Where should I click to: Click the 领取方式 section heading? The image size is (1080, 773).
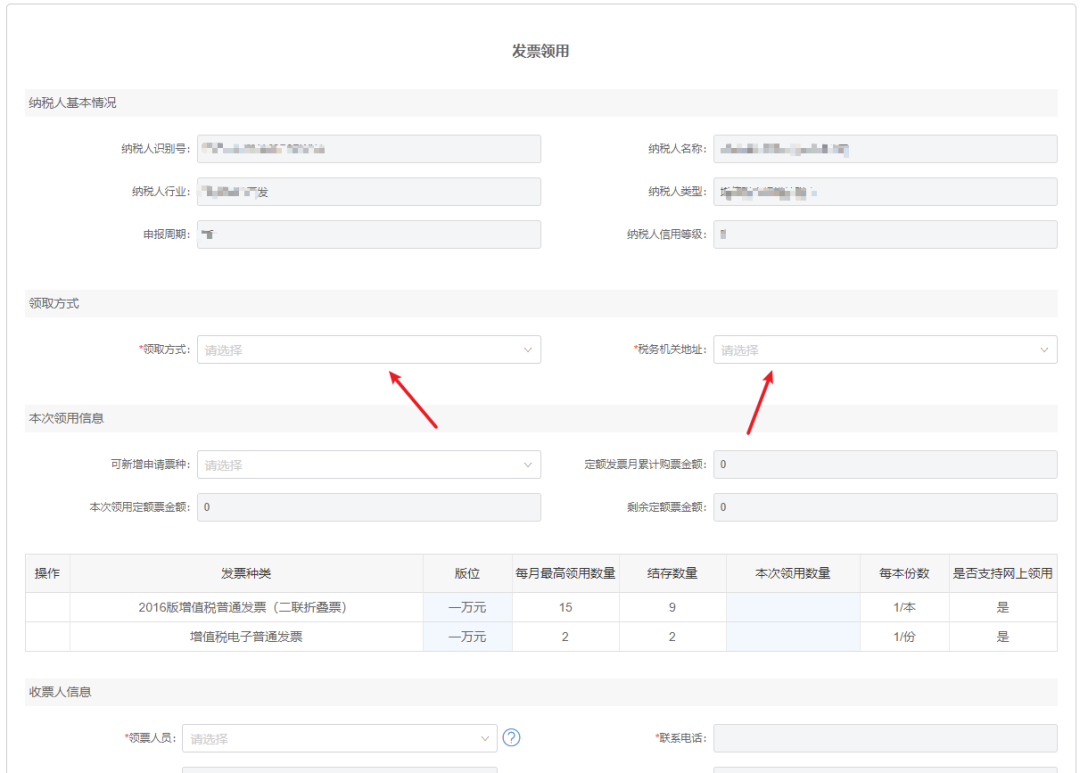54,303
